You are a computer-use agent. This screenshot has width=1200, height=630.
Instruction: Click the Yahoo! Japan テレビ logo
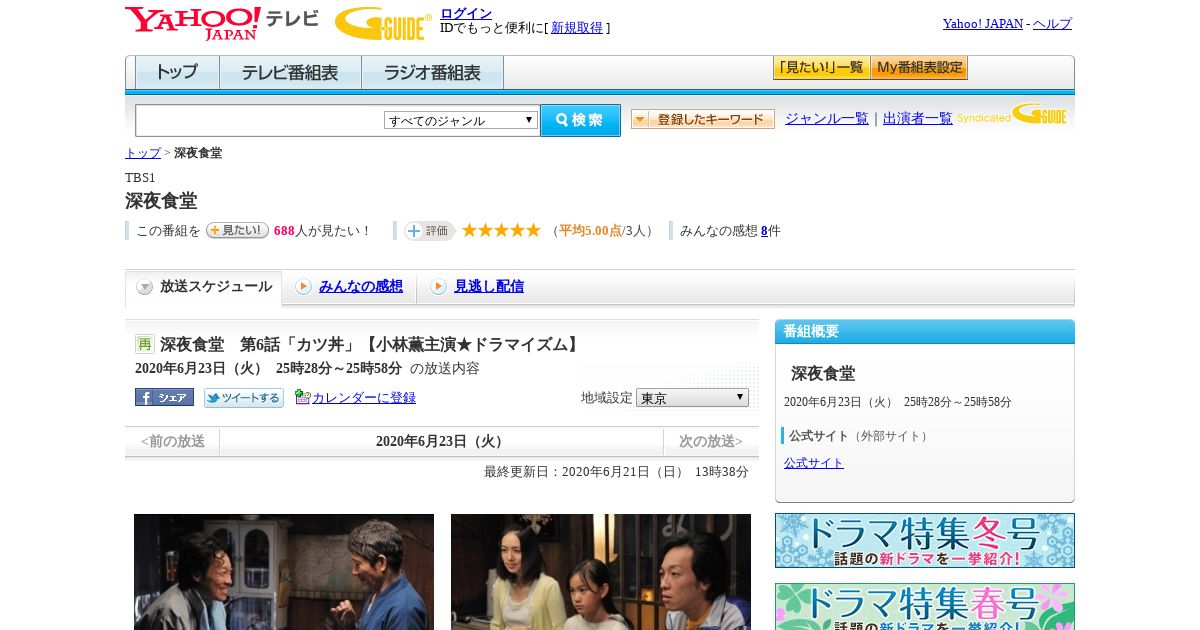[221, 23]
